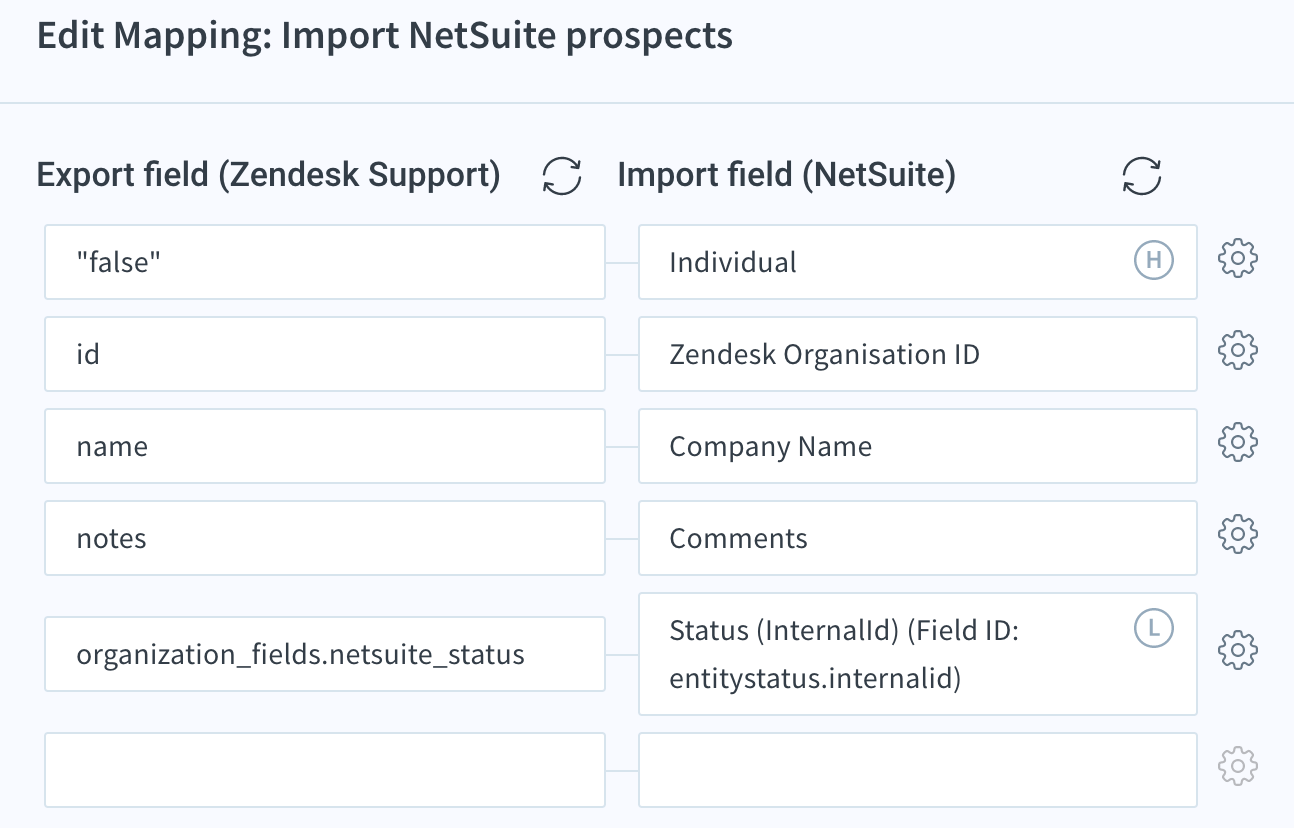Edit the organization_fields.netsuite_status export field
Image resolution: width=1294 pixels, height=828 pixels.
pos(325,654)
